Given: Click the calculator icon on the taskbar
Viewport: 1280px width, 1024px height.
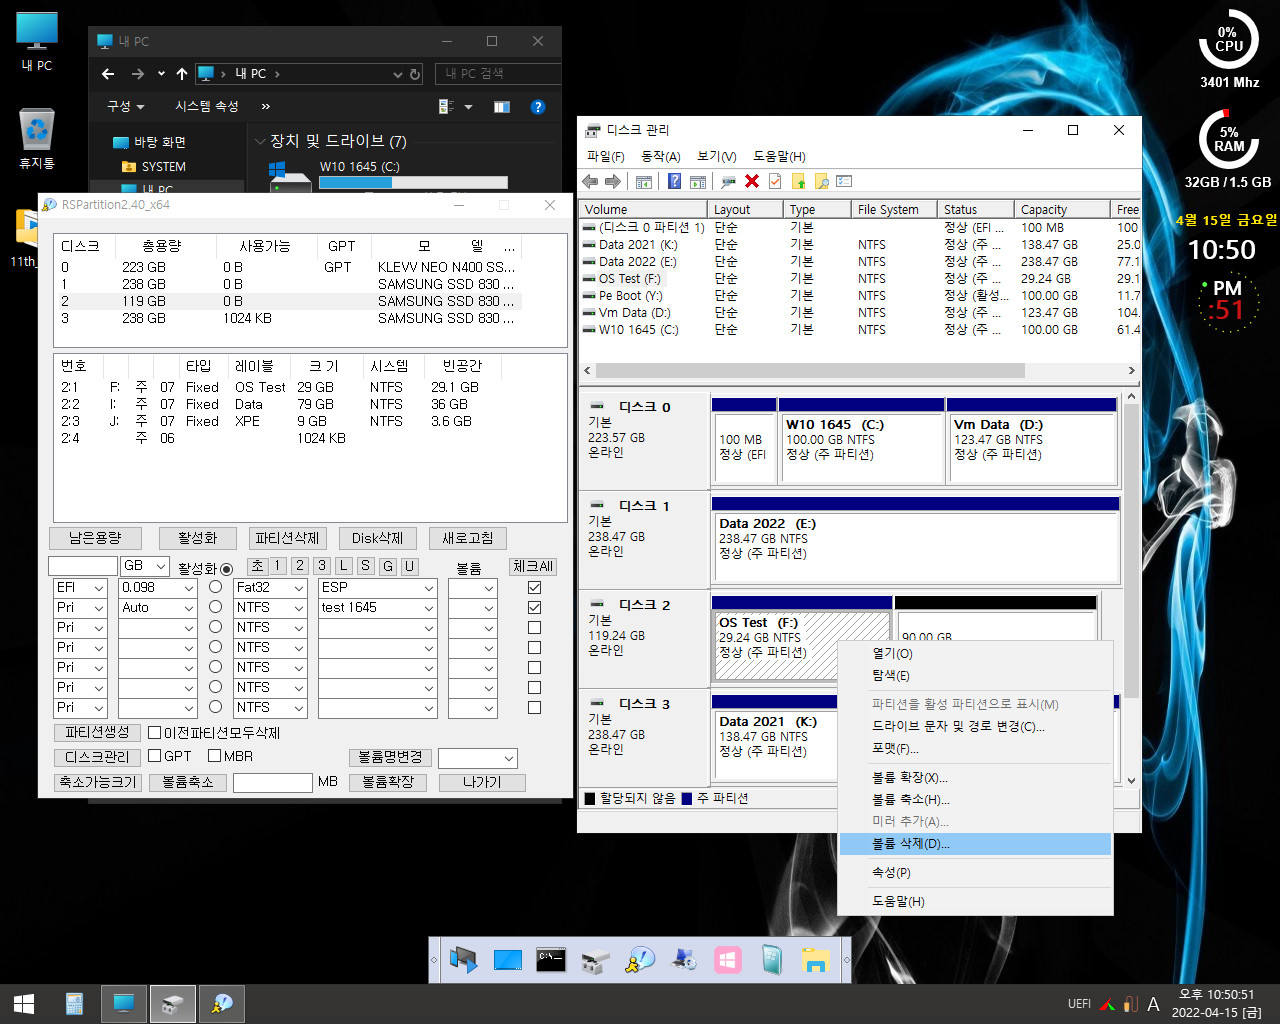Looking at the screenshot, I should click(x=74, y=1004).
